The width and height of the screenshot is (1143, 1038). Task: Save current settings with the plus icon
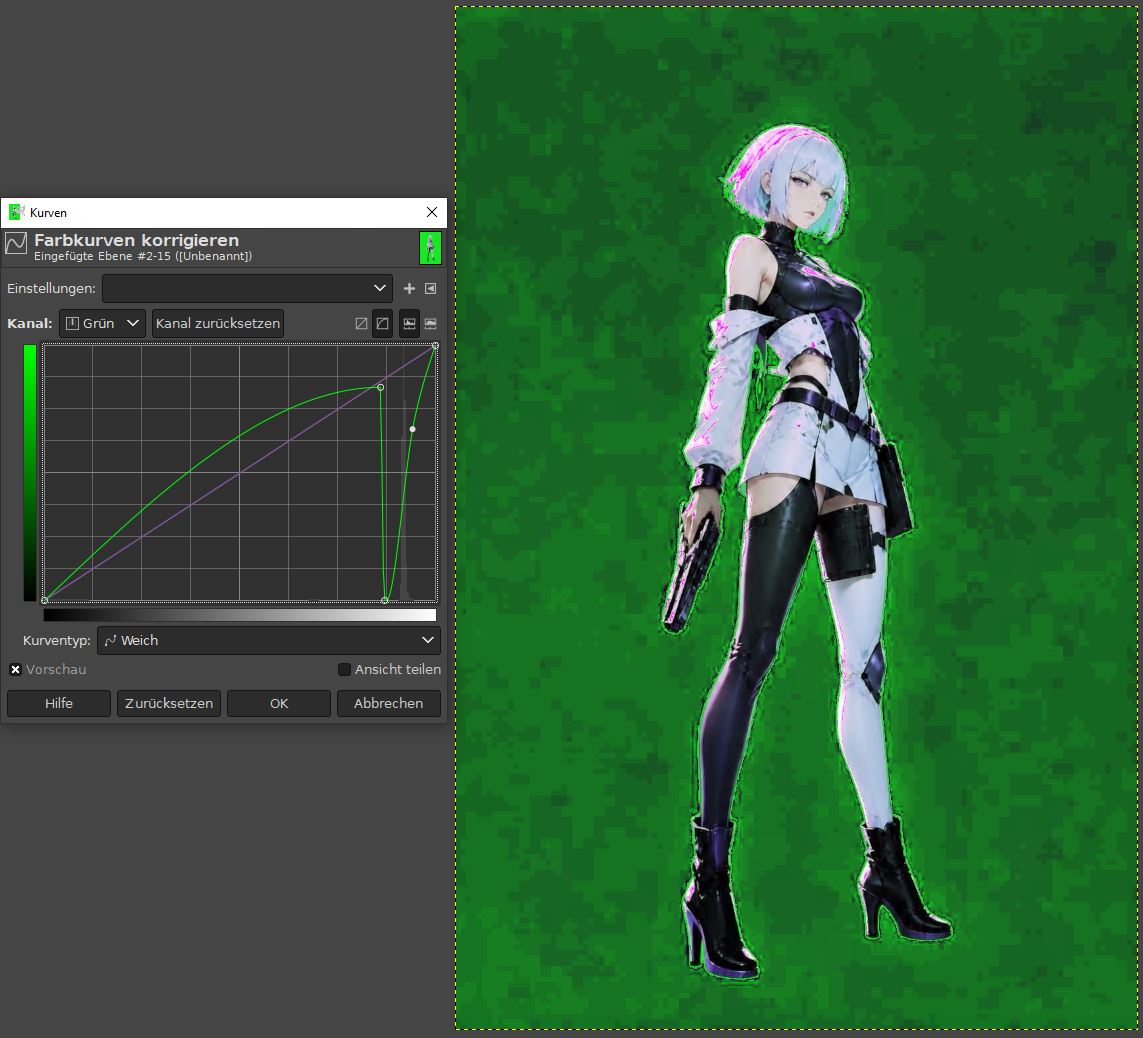(x=409, y=289)
